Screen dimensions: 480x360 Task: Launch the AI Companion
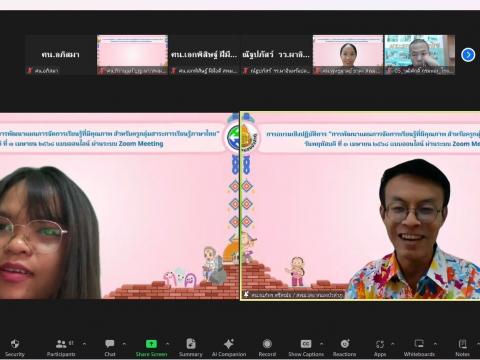tap(229, 348)
